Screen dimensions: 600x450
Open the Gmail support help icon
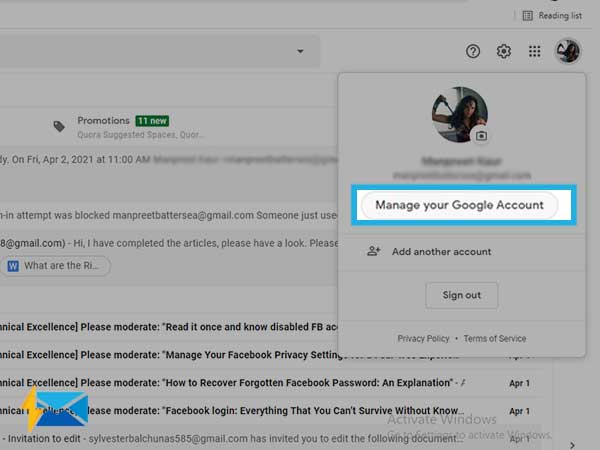coord(473,51)
